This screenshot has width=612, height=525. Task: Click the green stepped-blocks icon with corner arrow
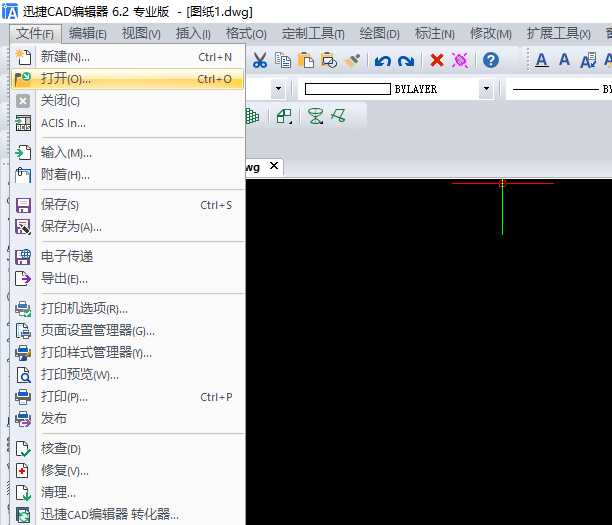[284, 116]
